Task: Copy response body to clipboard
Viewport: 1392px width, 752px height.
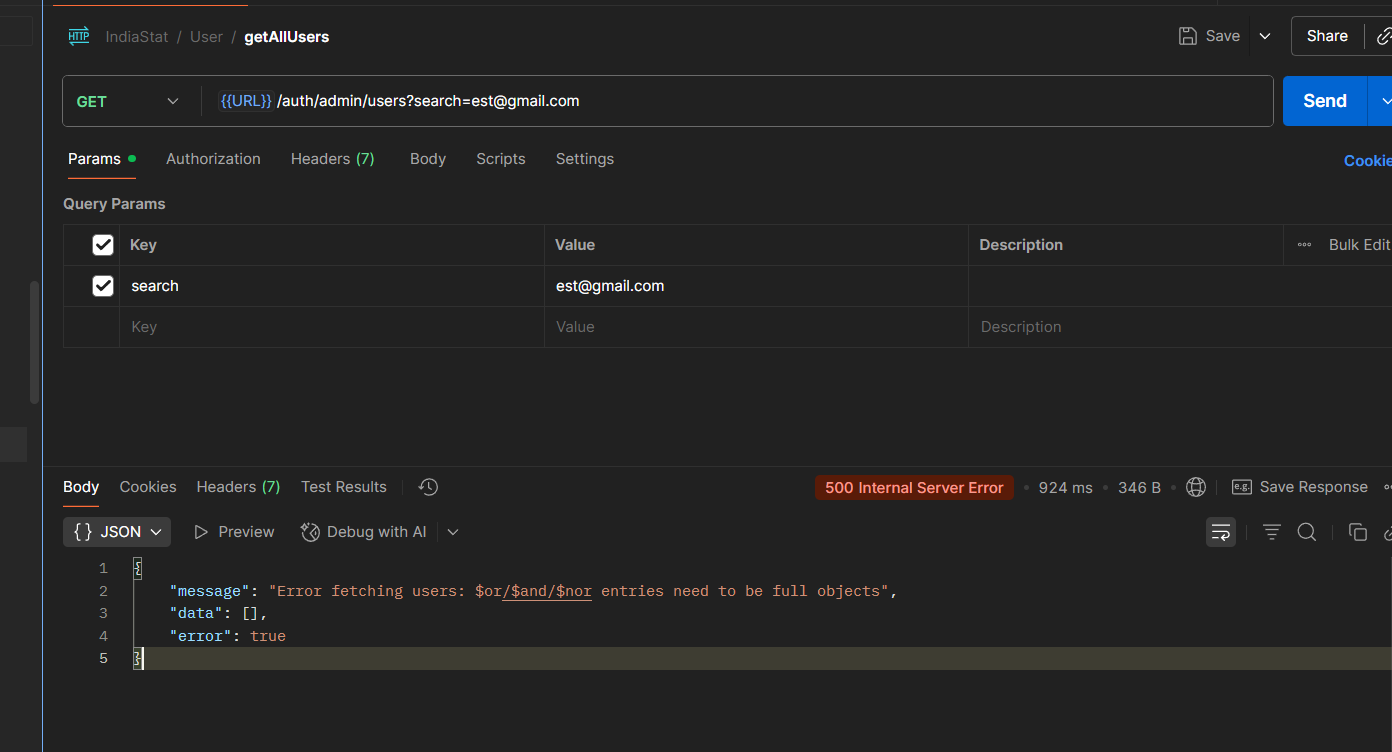Action: [1357, 532]
